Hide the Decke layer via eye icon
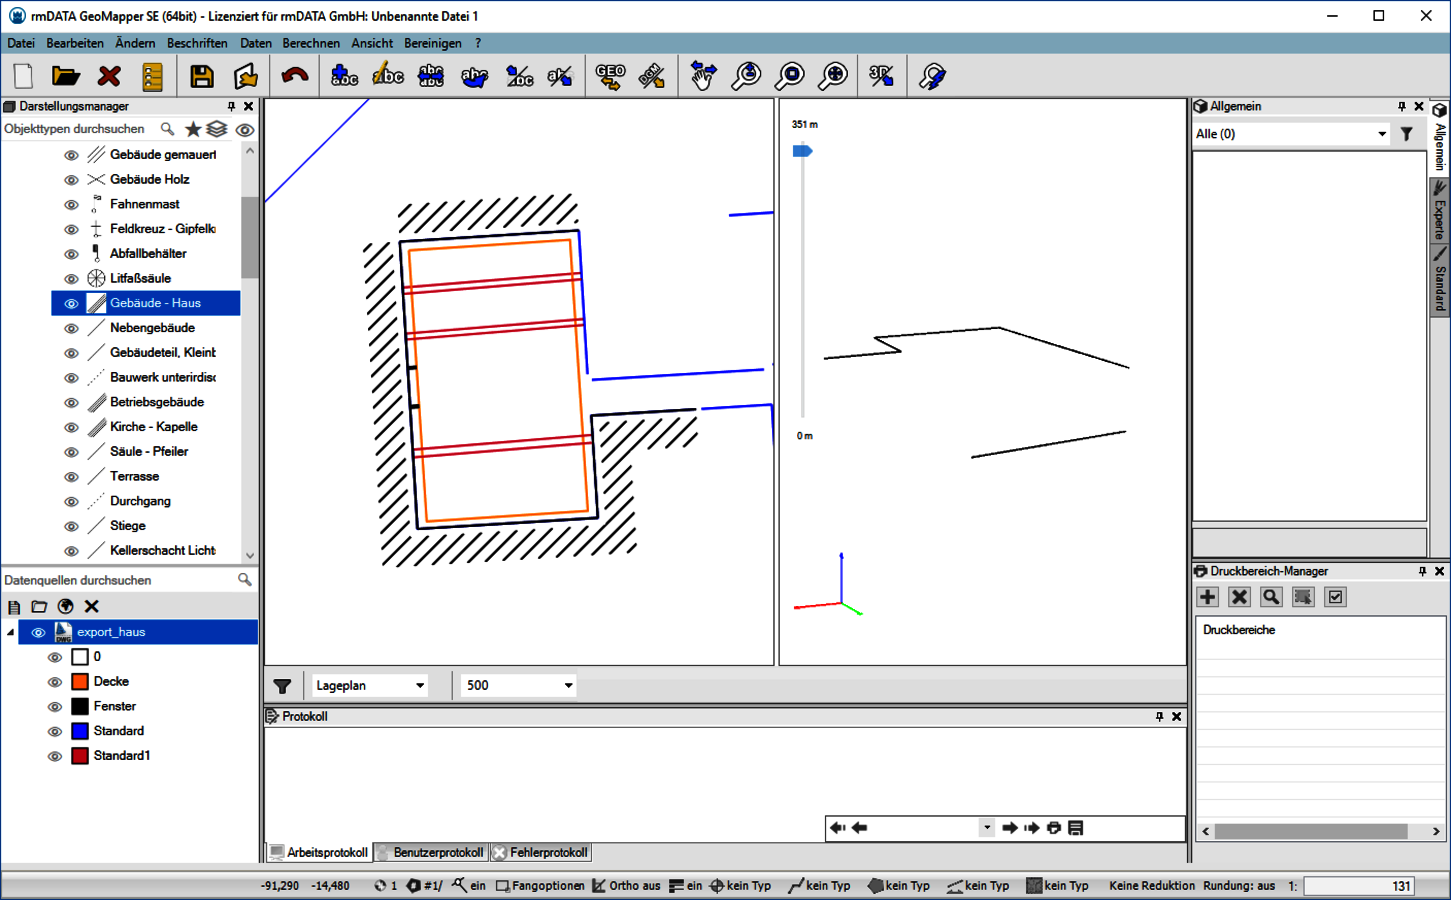 pos(55,682)
